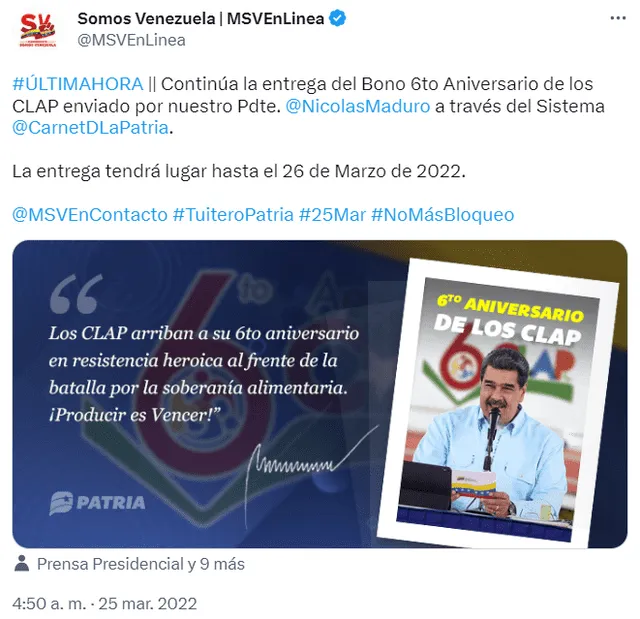Visit the @NicolasMaduro mention
The height and width of the screenshot is (619, 640).
tap(358, 106)
